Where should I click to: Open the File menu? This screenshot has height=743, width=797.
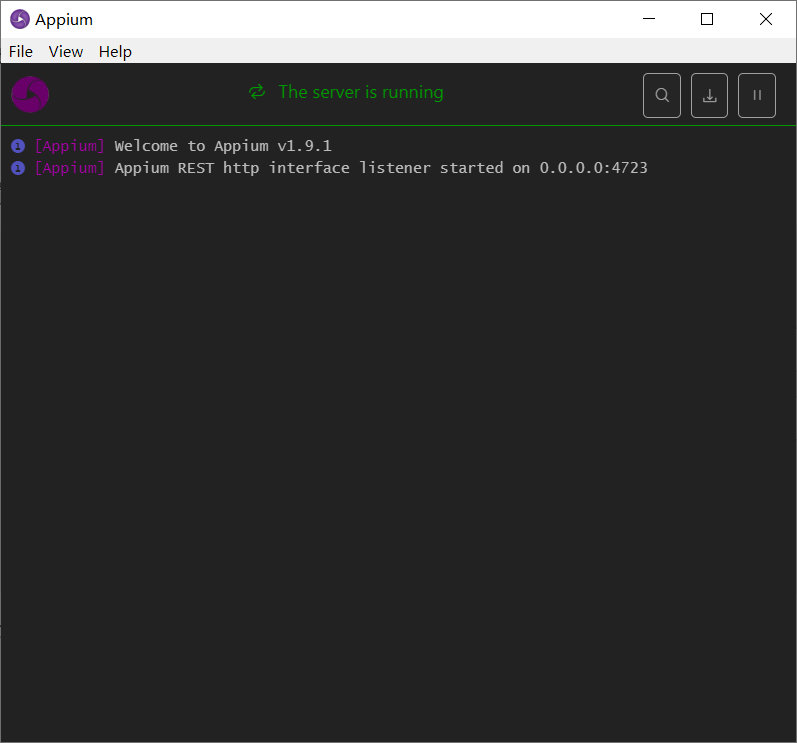[x=21, y=51]
